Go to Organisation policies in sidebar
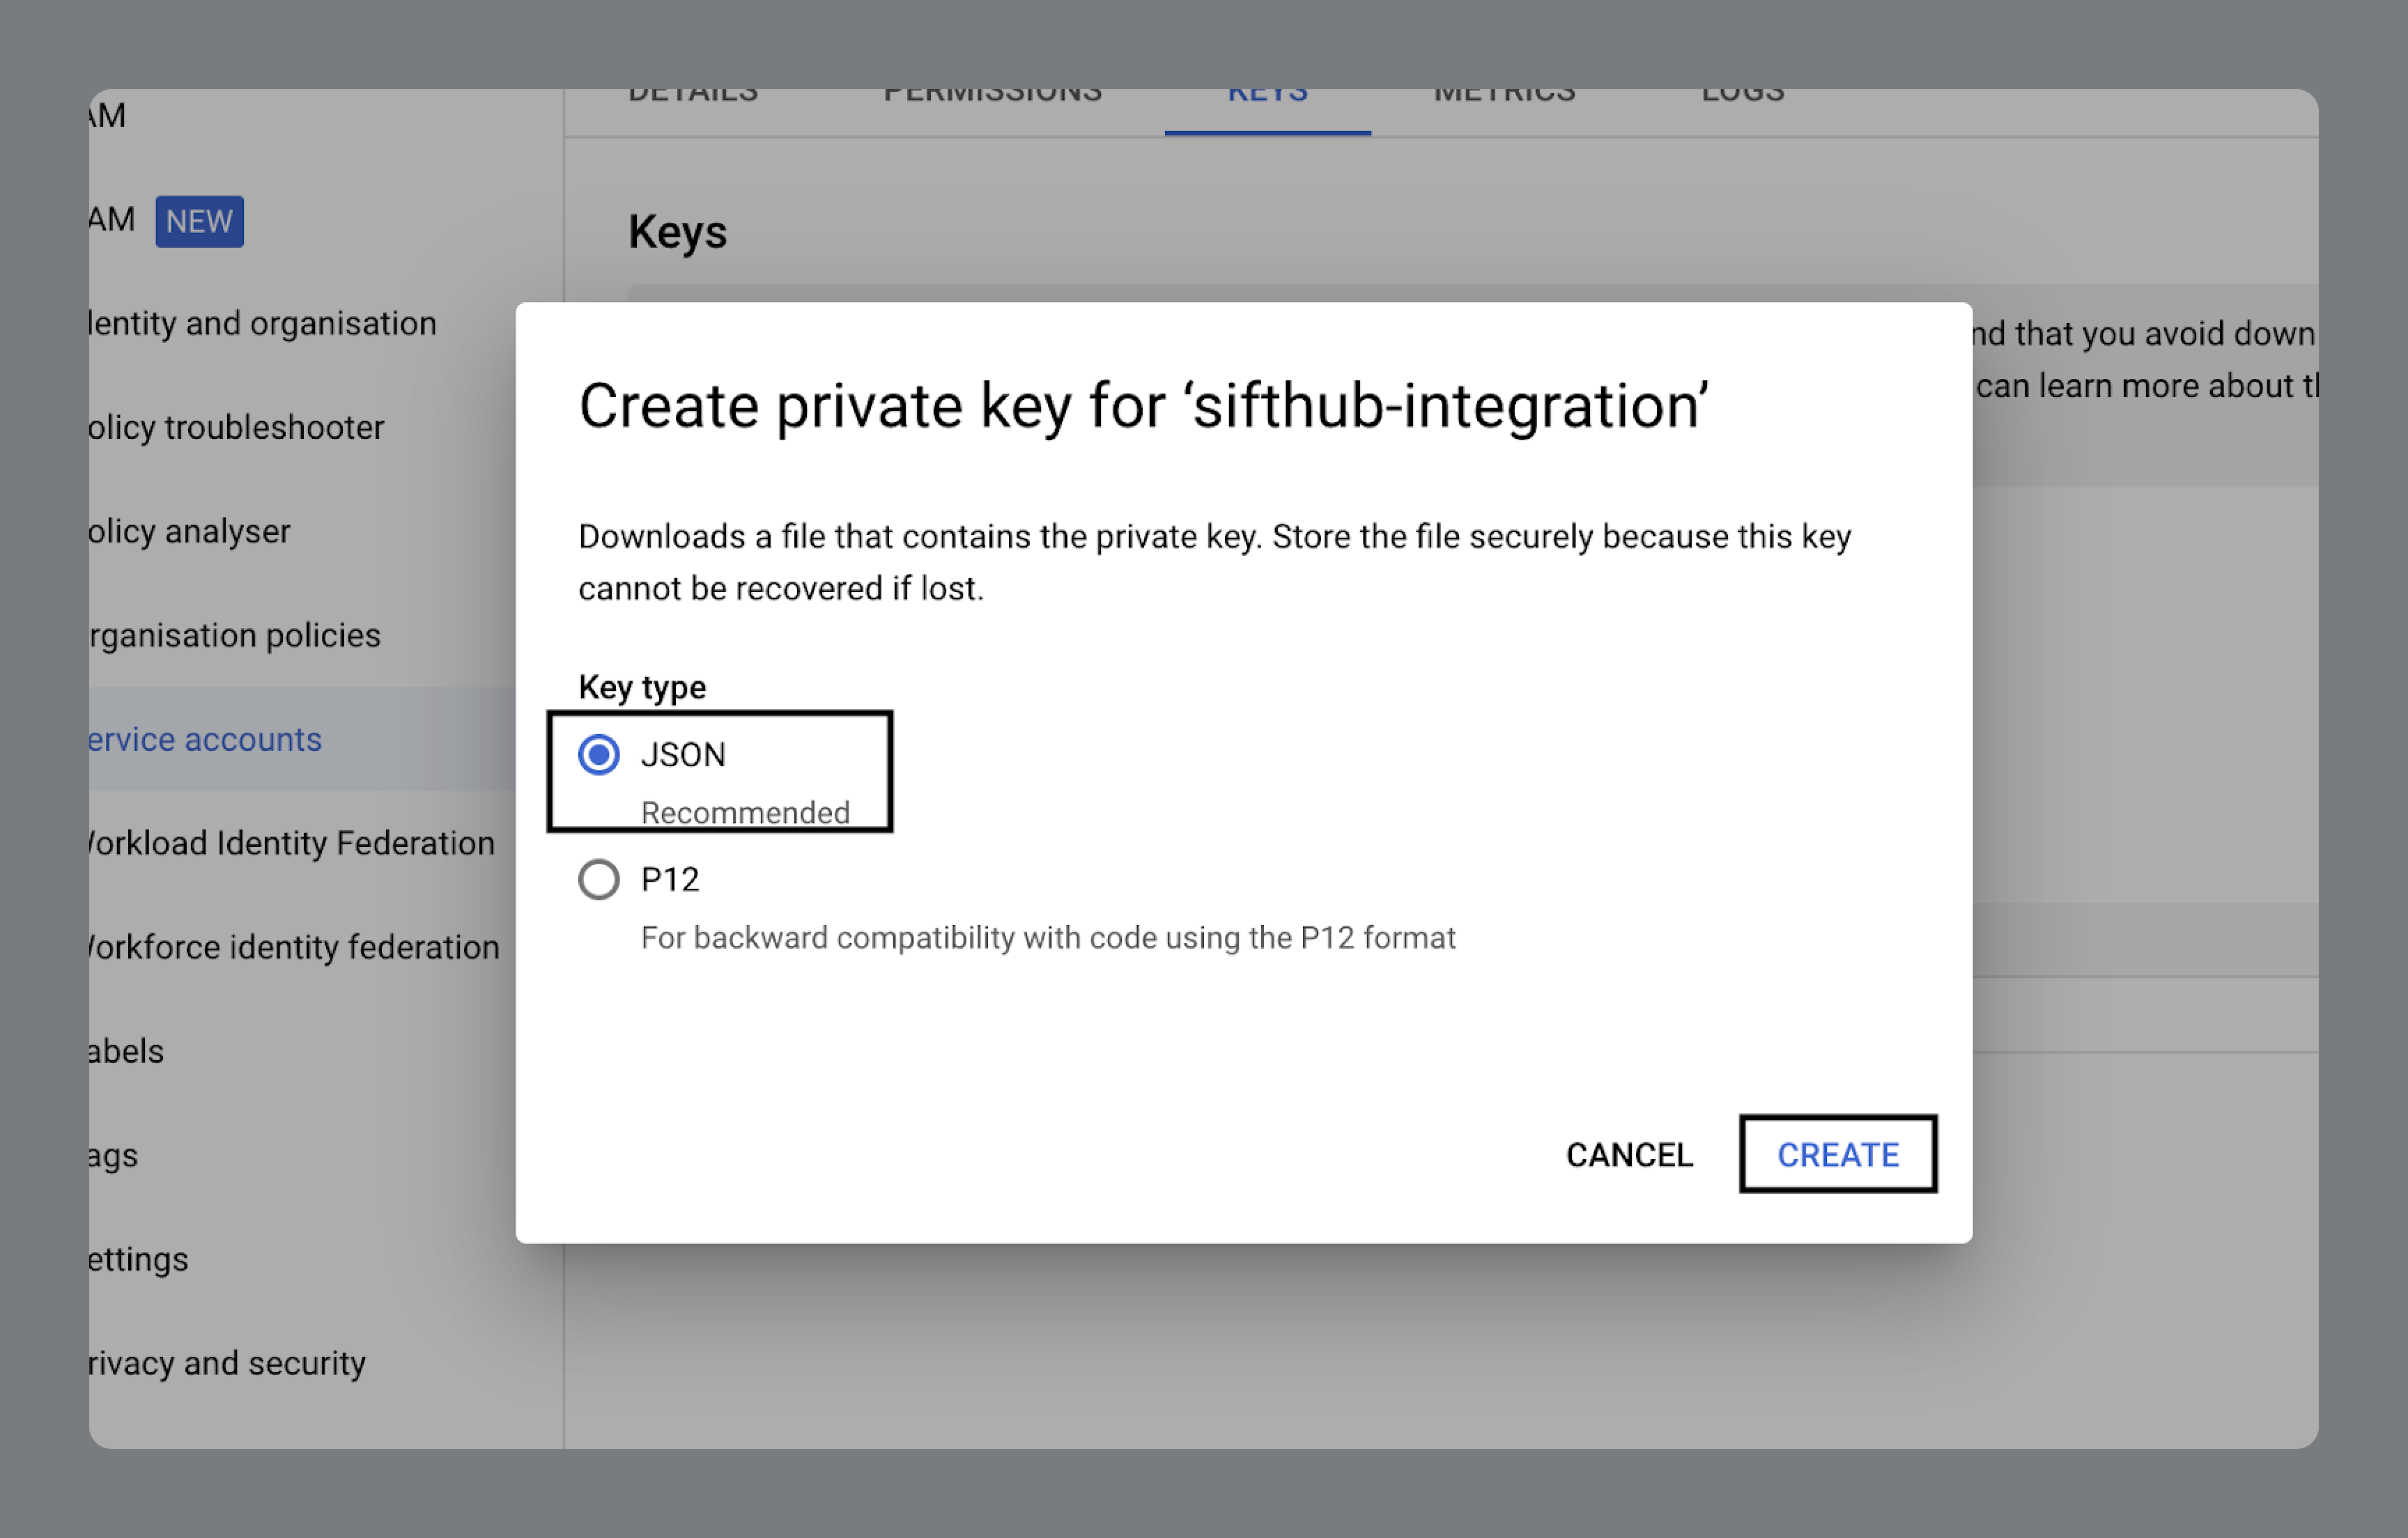This screenshot has height=1538, width=2408. (x=235, y=636)
